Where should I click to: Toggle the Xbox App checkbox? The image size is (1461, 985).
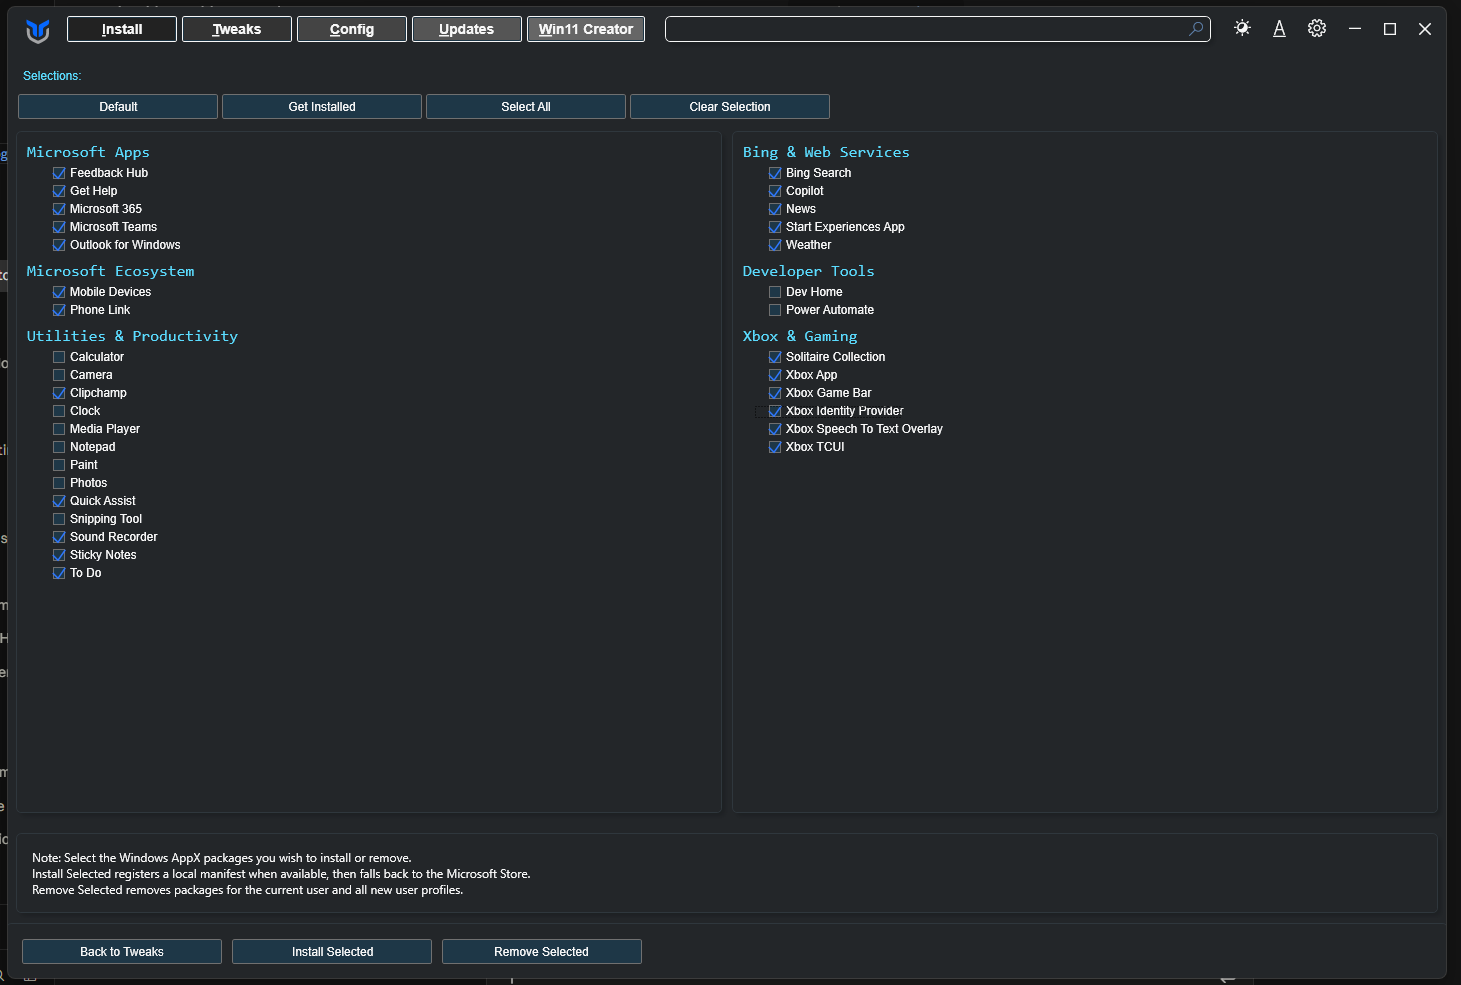click(x=775, y=375)
